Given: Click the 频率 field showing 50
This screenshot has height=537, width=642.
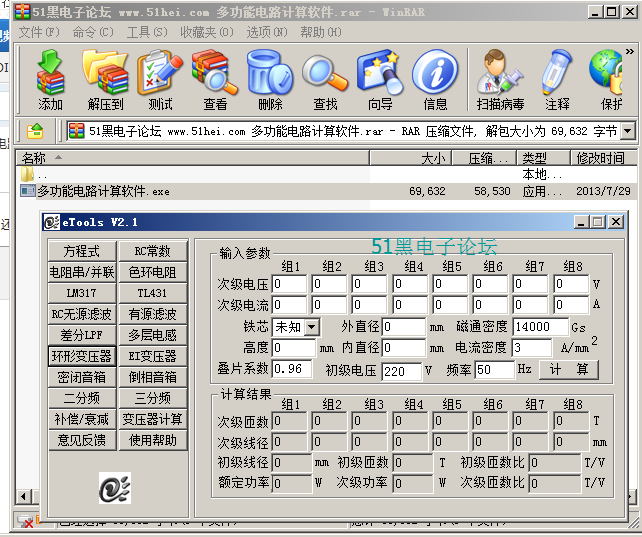Looking at the screenshot, I should (x=495, y=370).
